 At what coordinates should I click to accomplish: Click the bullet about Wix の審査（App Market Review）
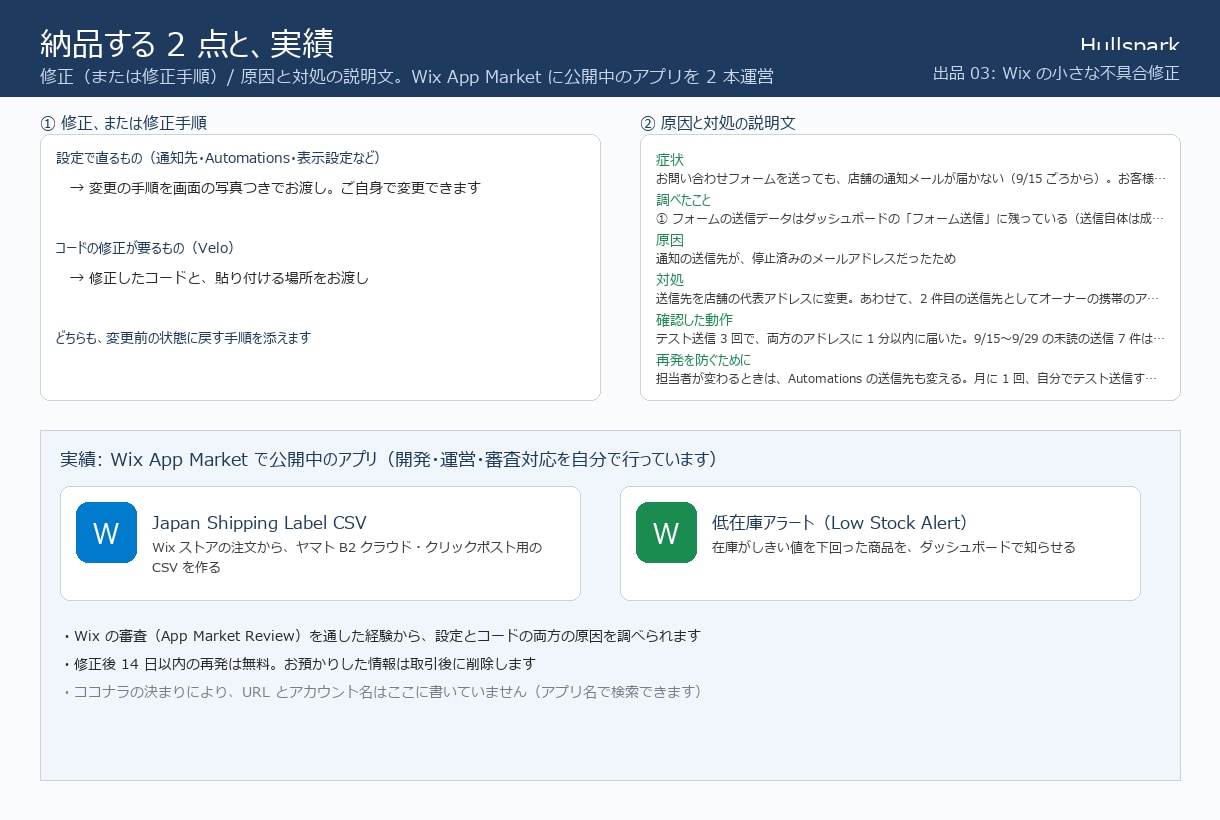click(380, 636)
